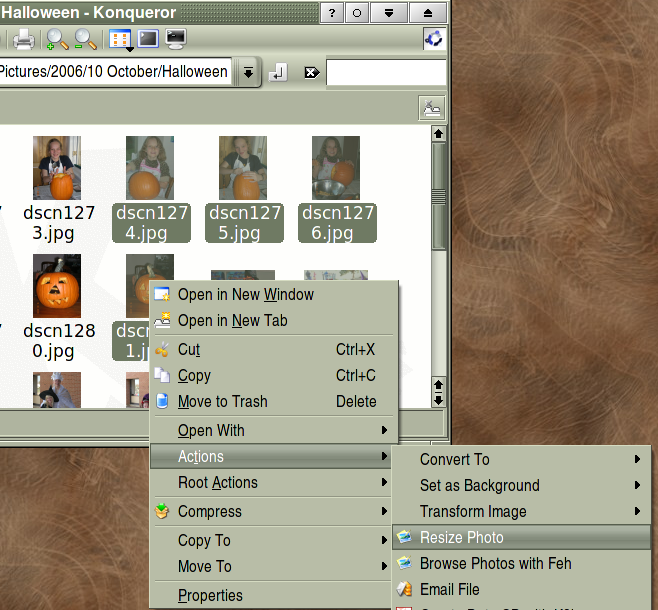658x610 pixels.
Task: Click the Copy pages icon
Action: tap(162, 375)
